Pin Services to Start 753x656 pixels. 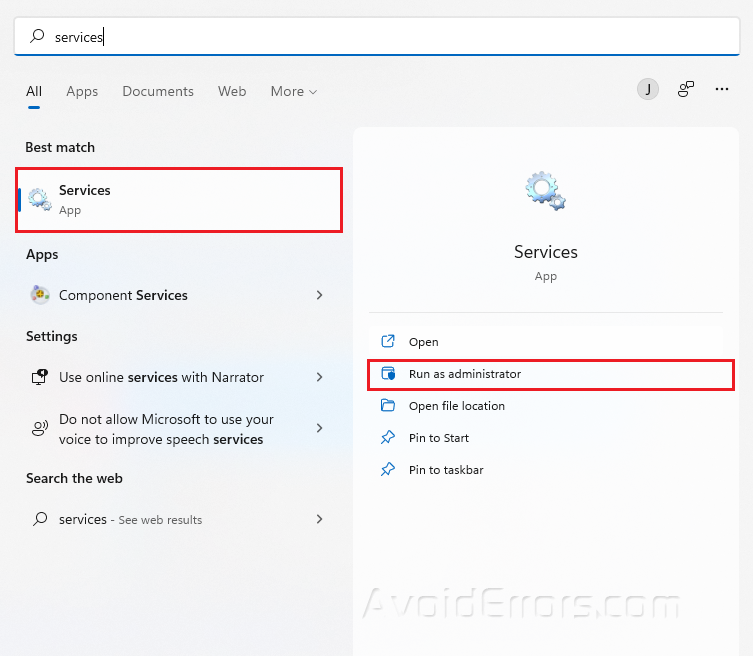pos(438,438)
